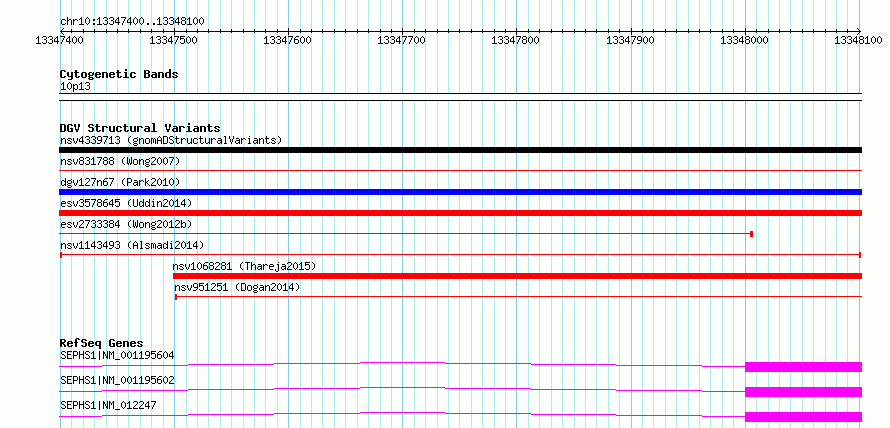Open transcript SEPHS1|NM_001195604 label

click(117, 355)
